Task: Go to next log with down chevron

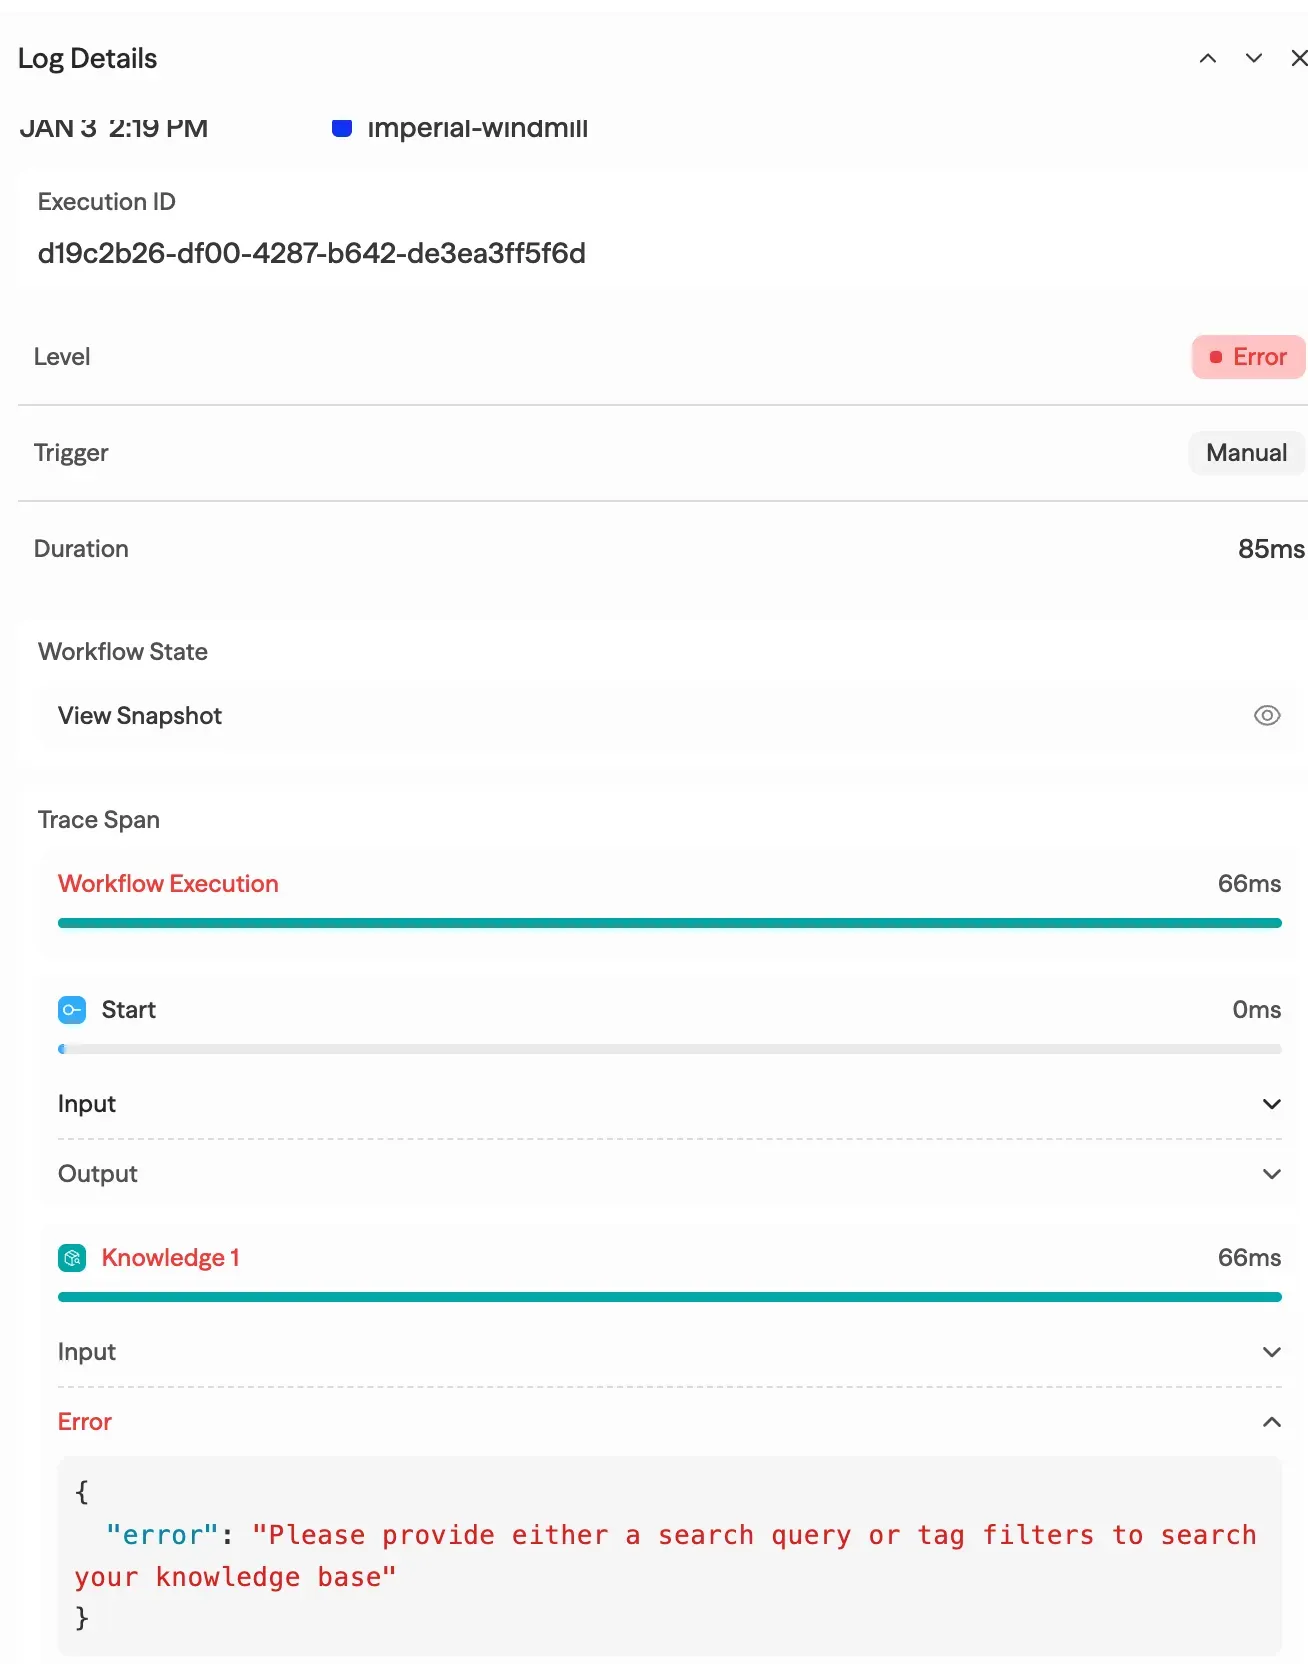Action: pos(1253,59)
